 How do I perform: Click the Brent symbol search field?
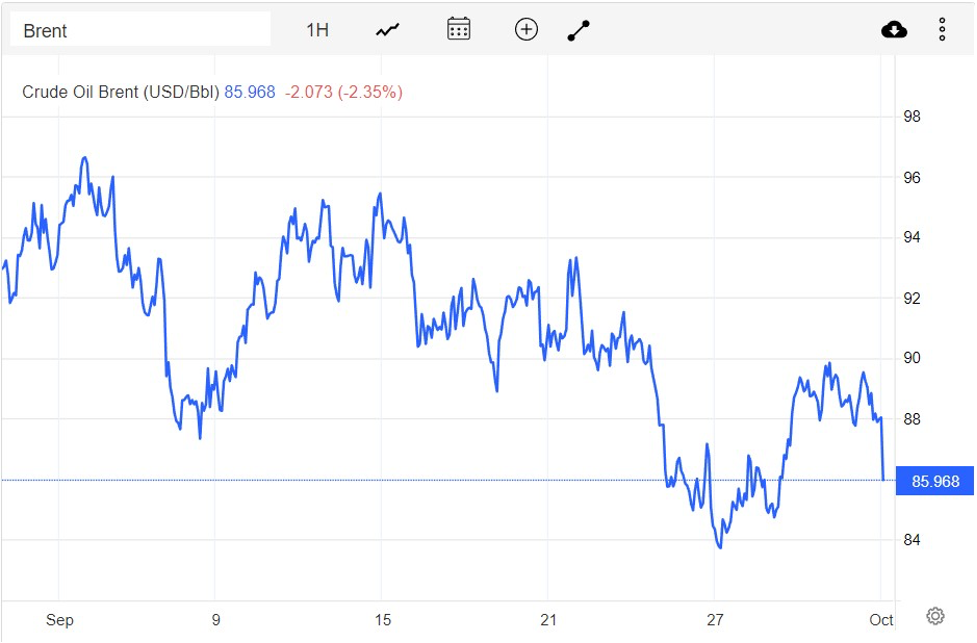(140, 30)
